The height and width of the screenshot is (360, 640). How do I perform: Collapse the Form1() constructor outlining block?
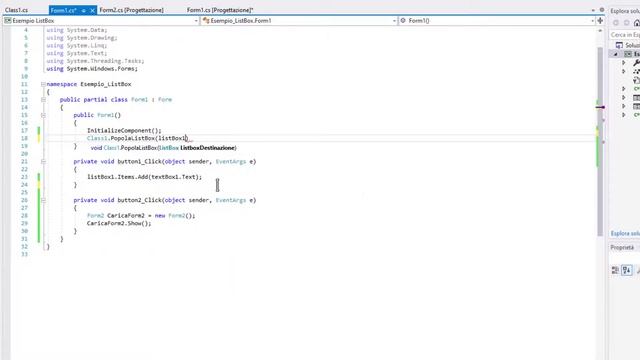tap(43, 115)
